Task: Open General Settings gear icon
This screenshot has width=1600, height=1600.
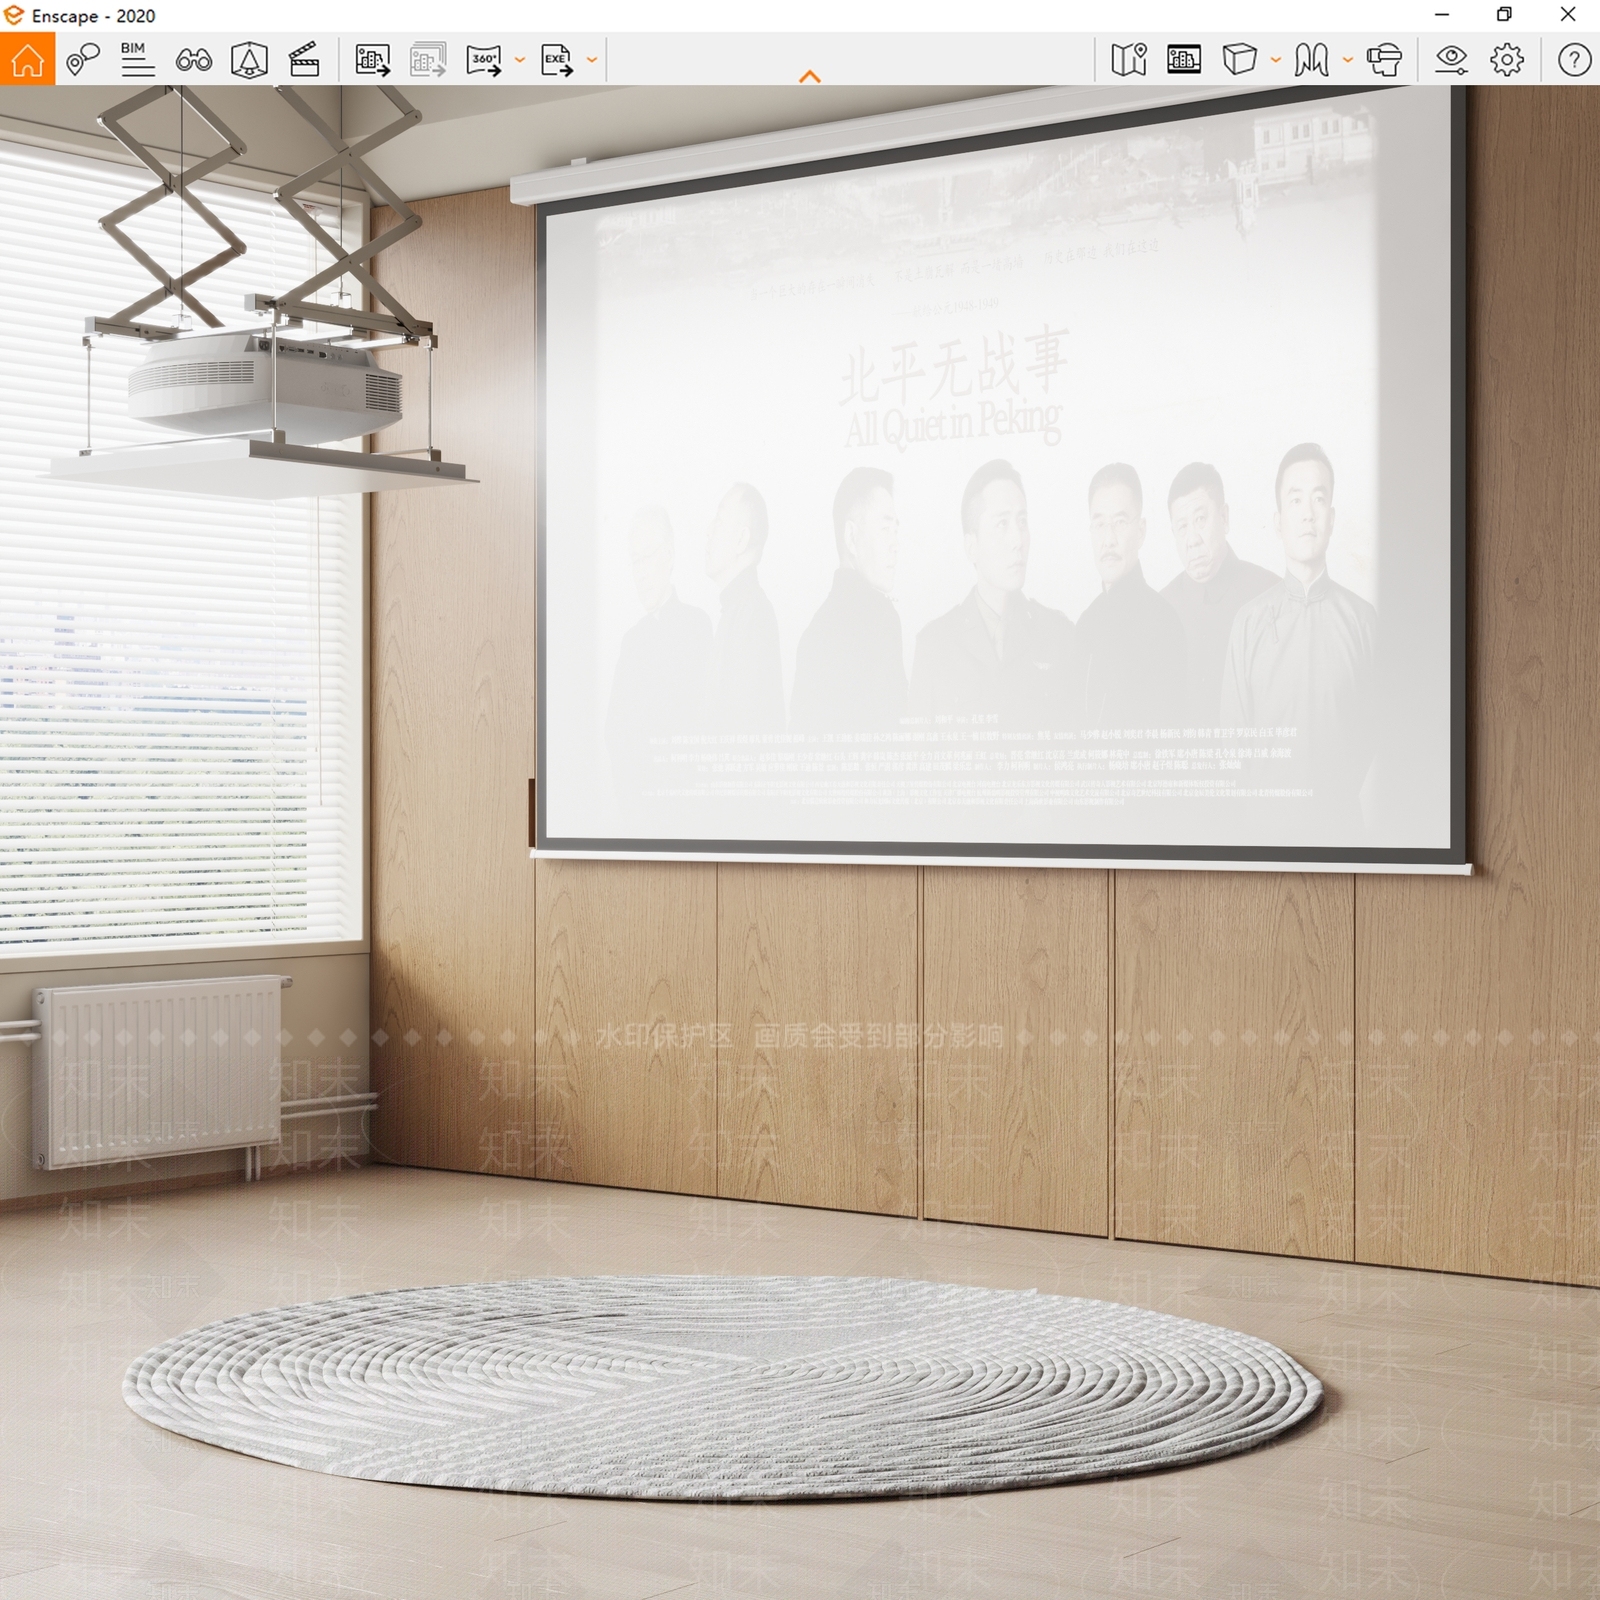Action: [1507, 60]
